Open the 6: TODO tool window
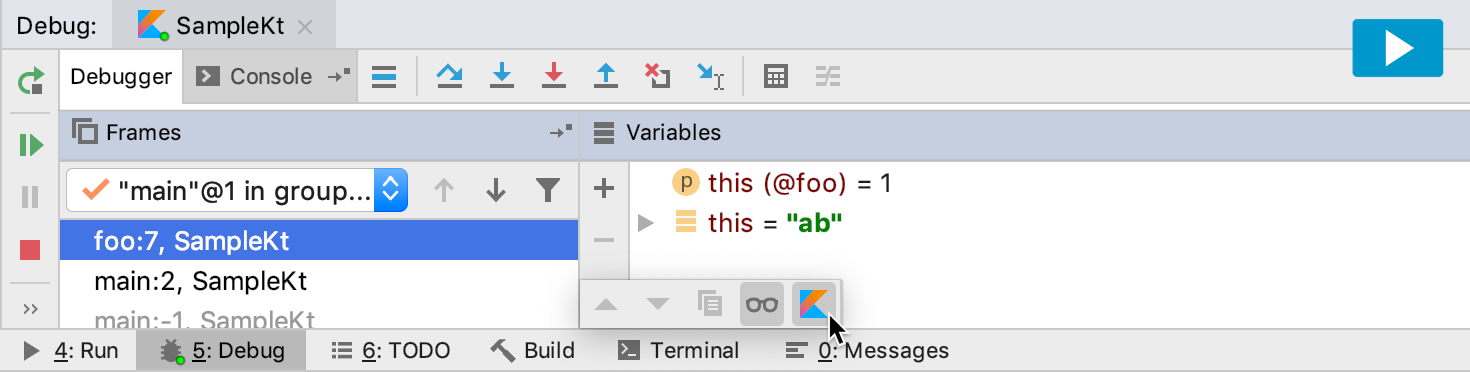 point(391,351)
